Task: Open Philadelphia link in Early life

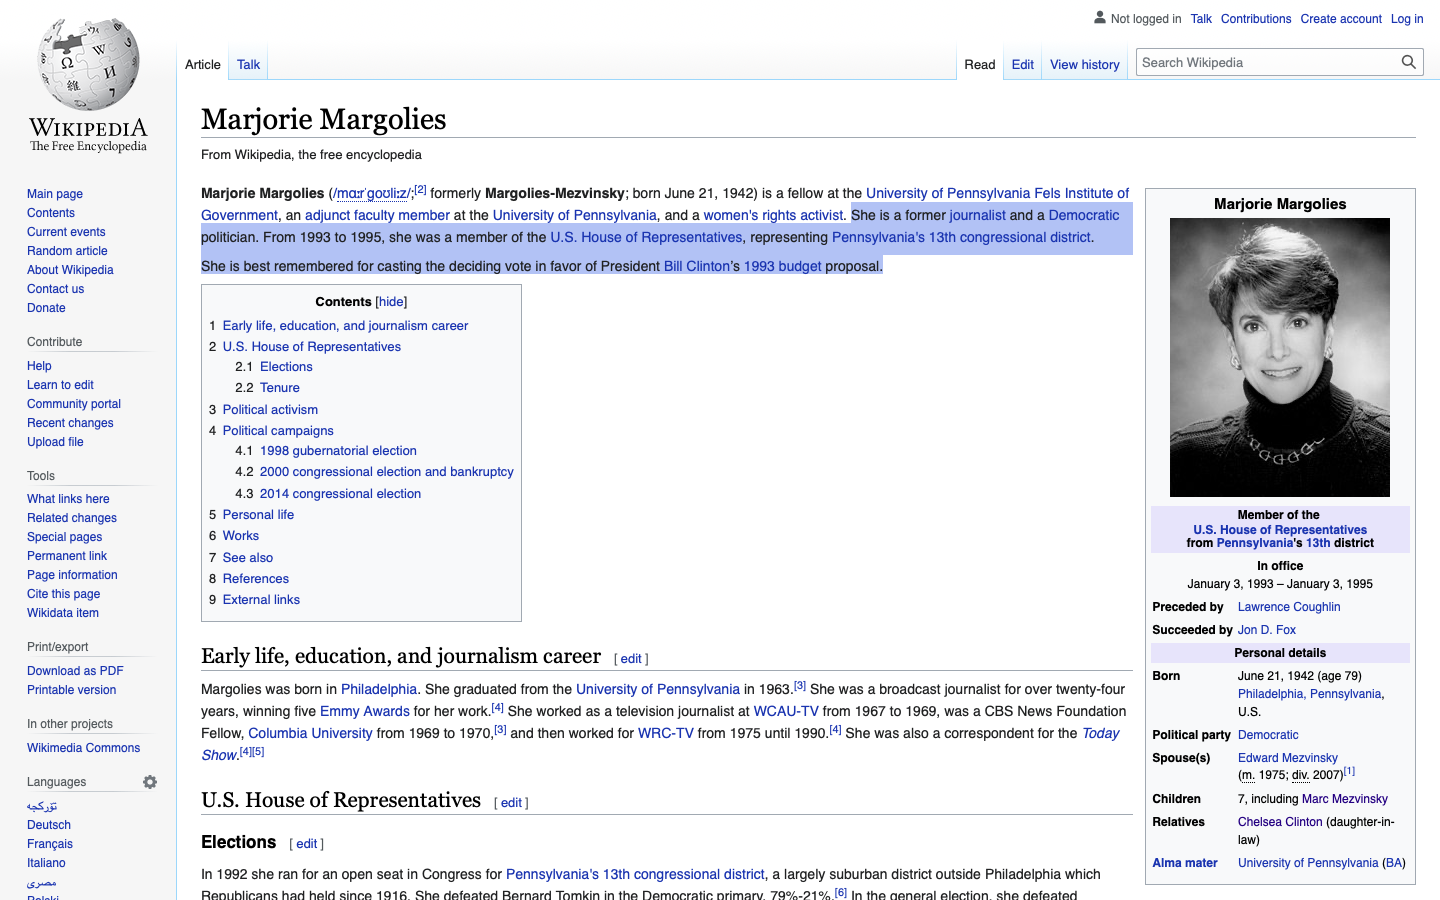Action: pyautogui.click(x=379, y=689)
